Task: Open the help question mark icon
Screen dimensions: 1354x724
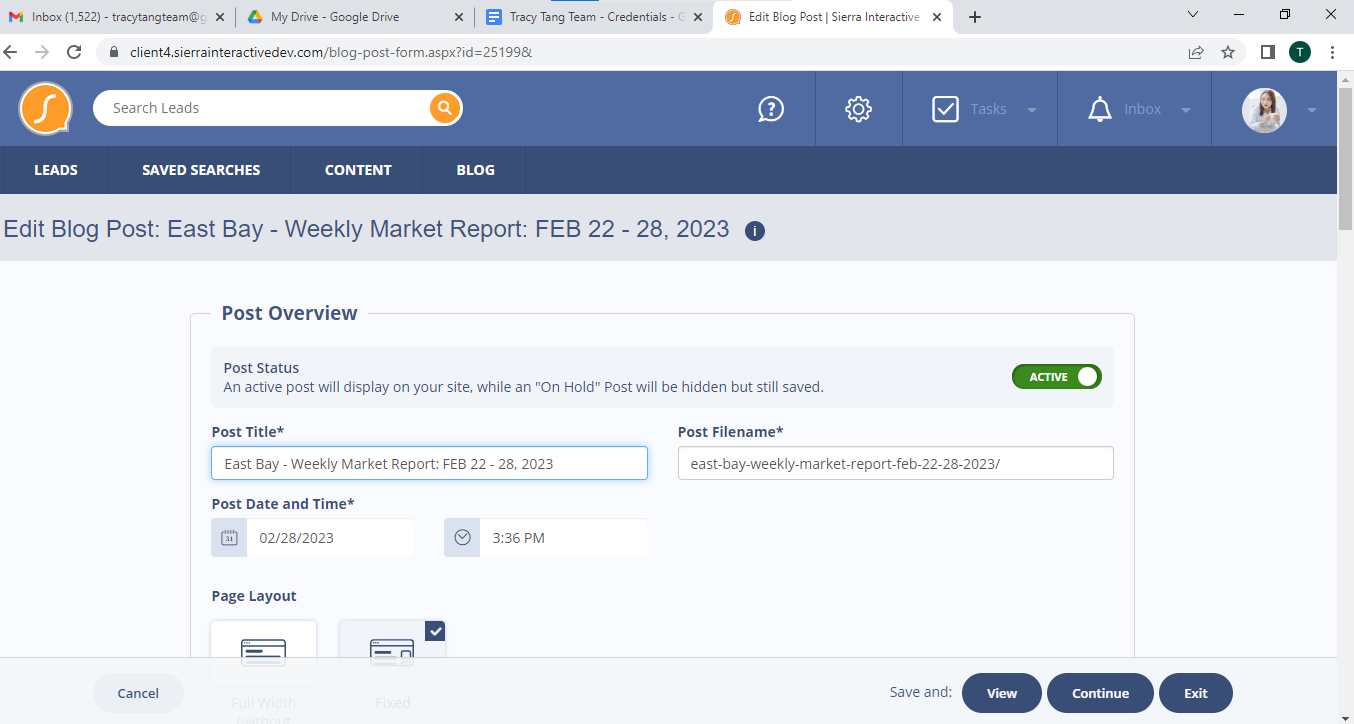Action: pyautogui.click(x=771, y=109)
